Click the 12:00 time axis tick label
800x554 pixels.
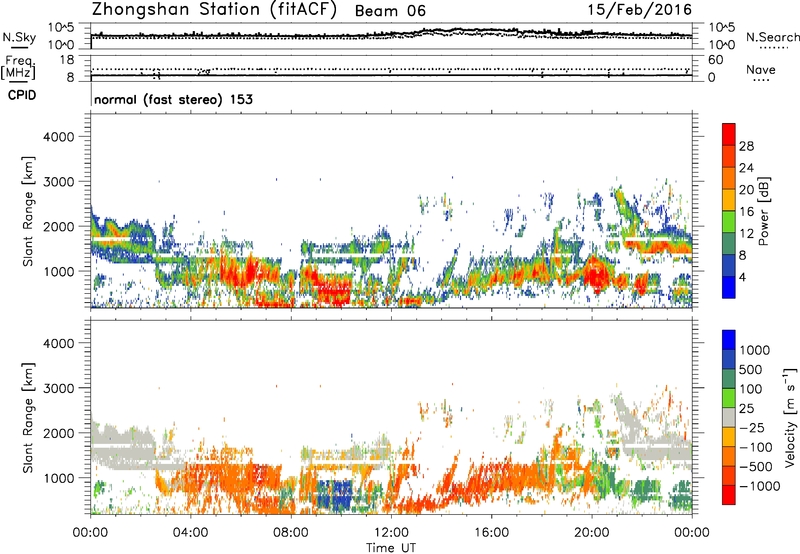(391, 533)
